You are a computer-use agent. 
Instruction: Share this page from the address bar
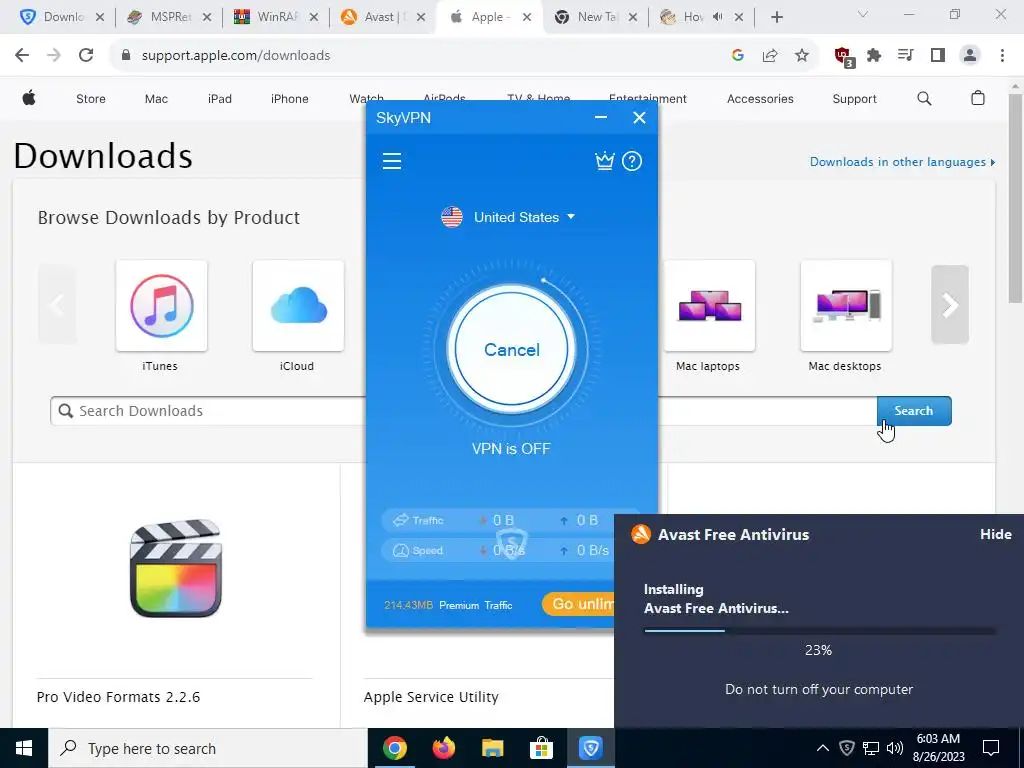(x=770, y=56)
